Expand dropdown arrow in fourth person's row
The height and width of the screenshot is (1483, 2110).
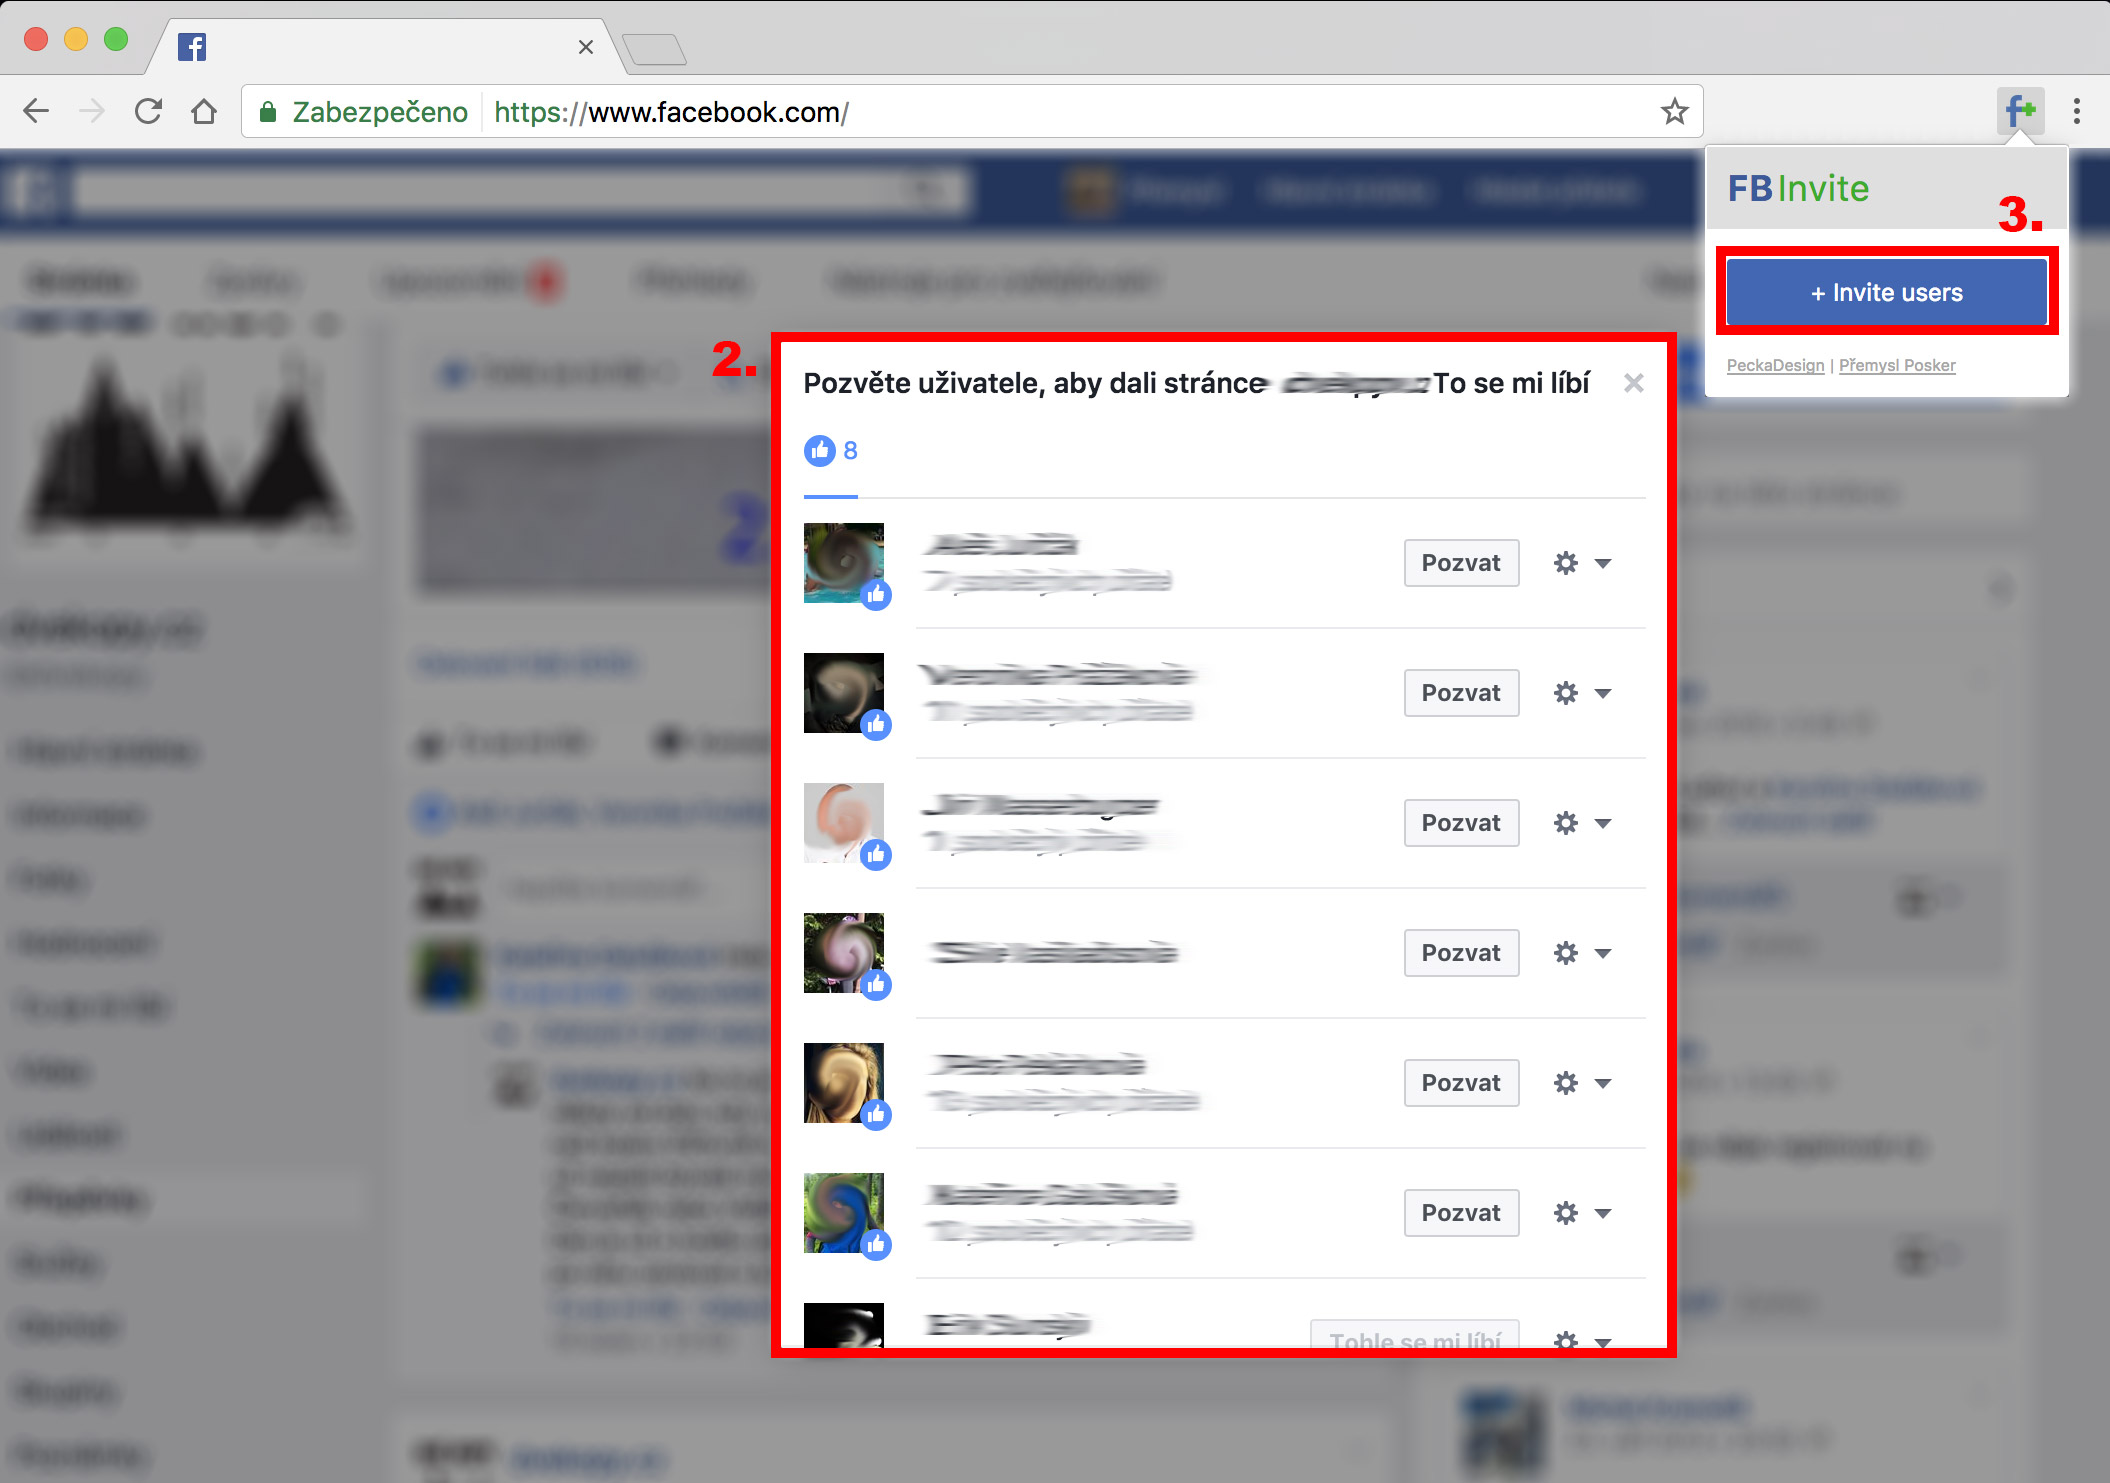1603,954
